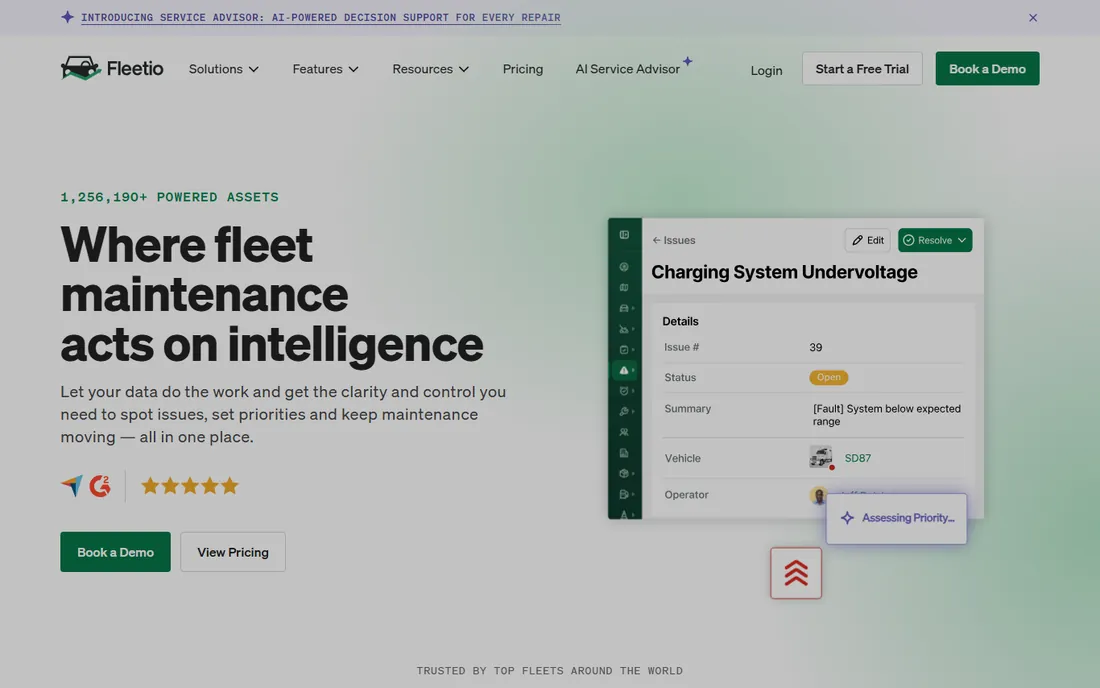Click the dashboard circle icon in sidebar
Screen dimensions: 1100x688
pos(624,267)
